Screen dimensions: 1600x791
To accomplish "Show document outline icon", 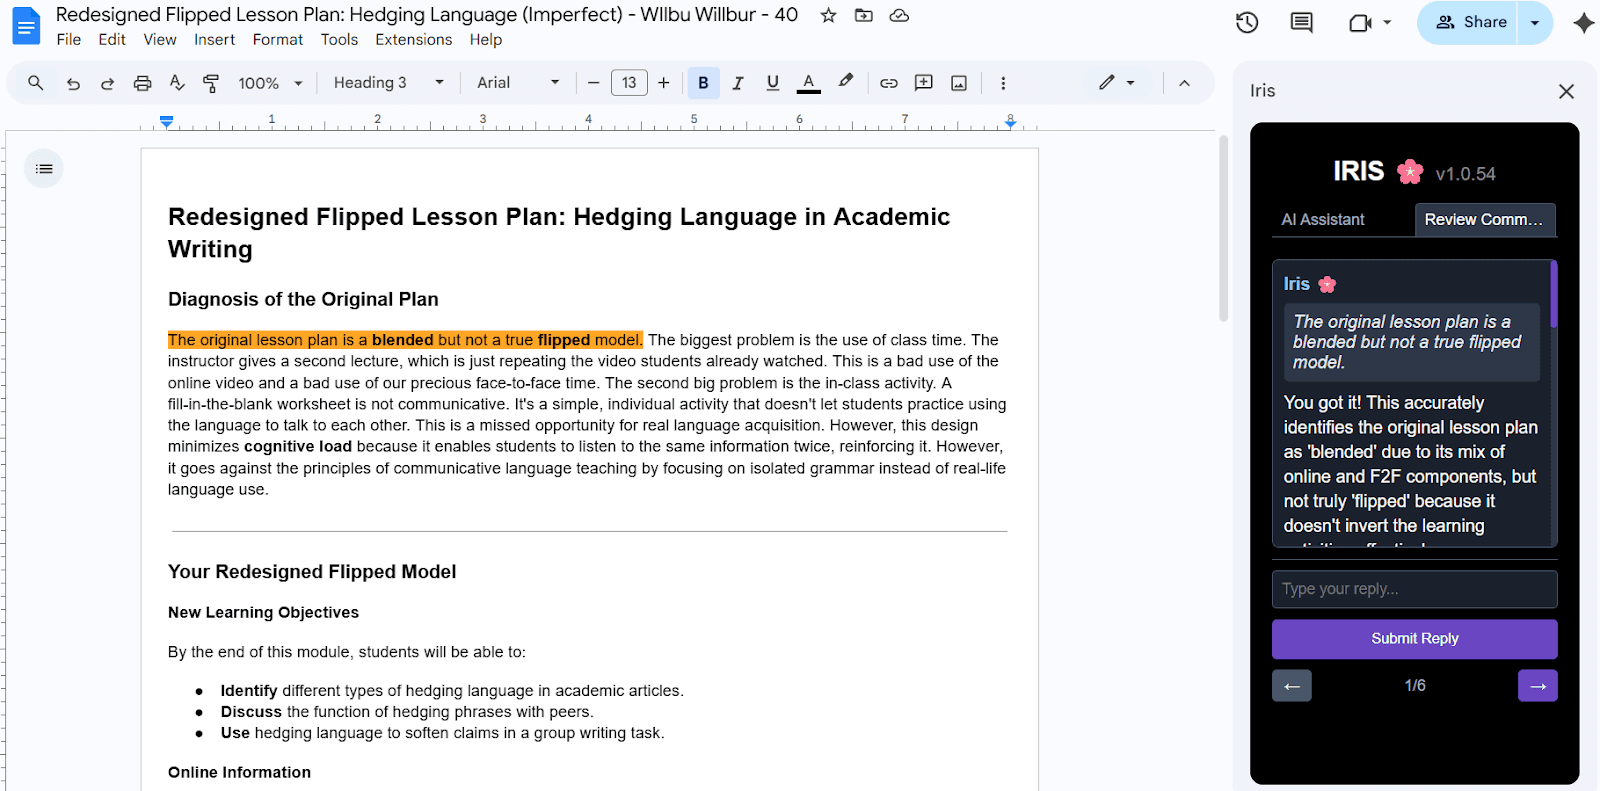I will click(44, 169).
